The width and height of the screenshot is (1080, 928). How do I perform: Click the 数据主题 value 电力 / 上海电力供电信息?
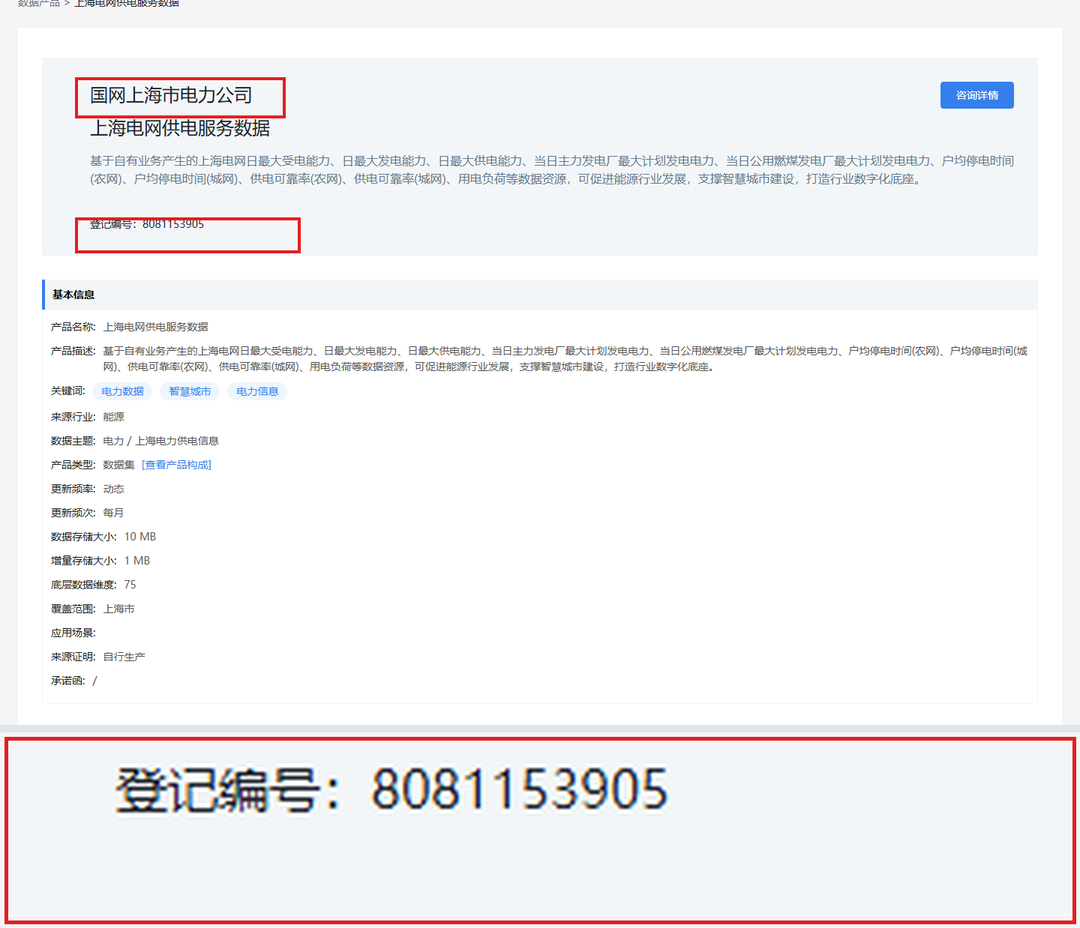[160, 441]
